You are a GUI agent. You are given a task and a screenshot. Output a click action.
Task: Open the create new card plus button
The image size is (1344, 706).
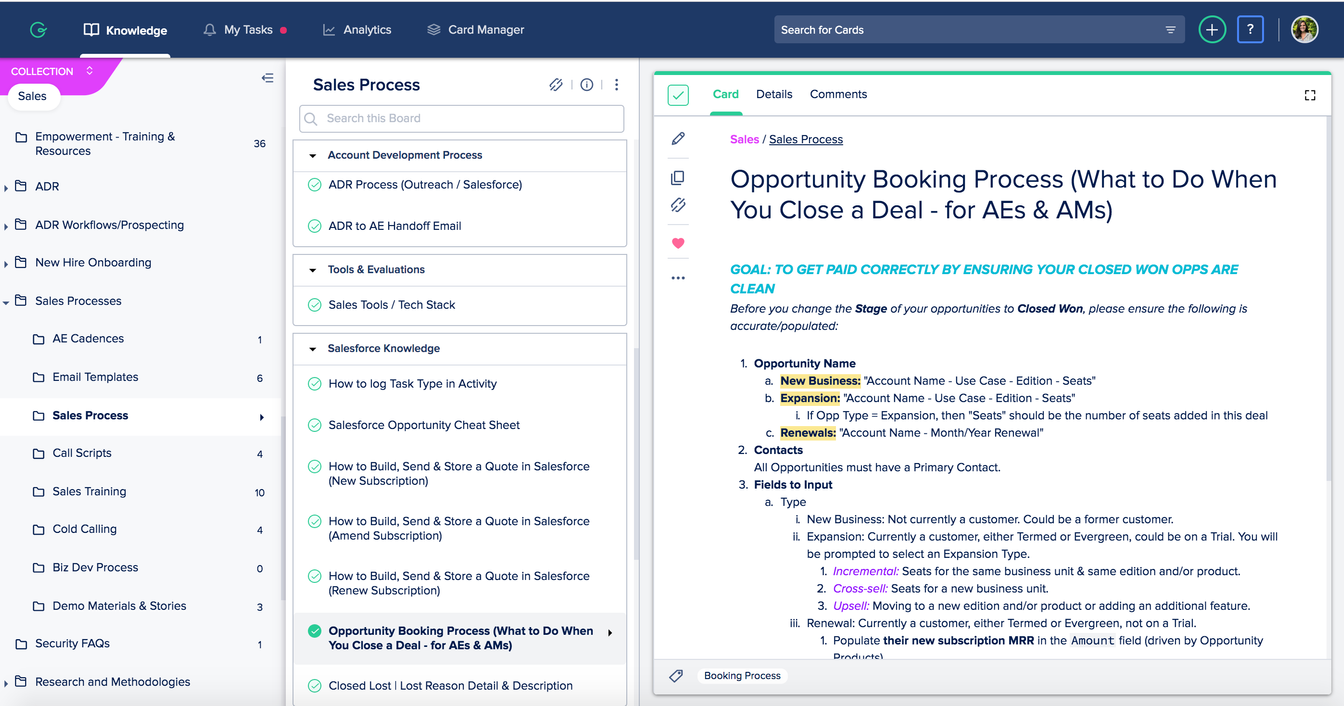[x=1212, y=30]
